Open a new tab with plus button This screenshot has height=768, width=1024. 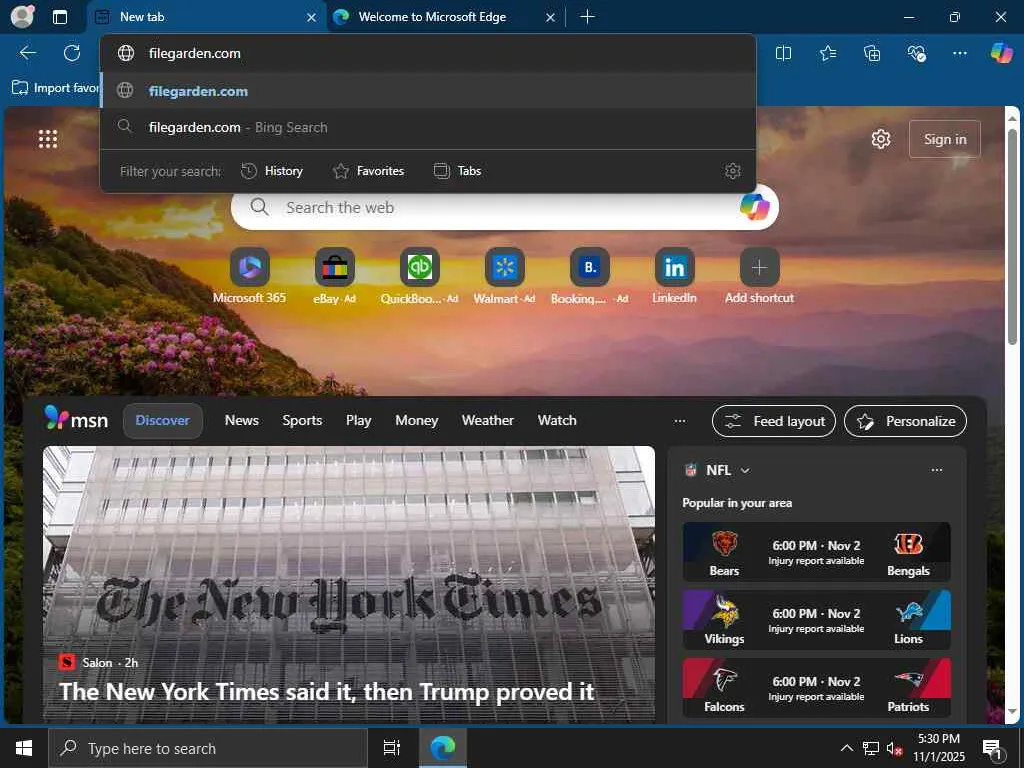coord(587,17)
